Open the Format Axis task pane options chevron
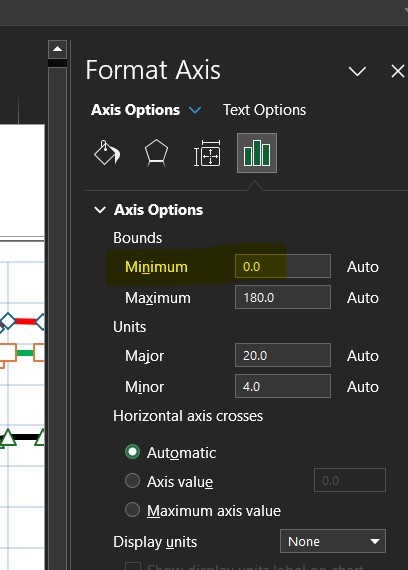Screen dimensions: 408x570 [x=357, y=71]
